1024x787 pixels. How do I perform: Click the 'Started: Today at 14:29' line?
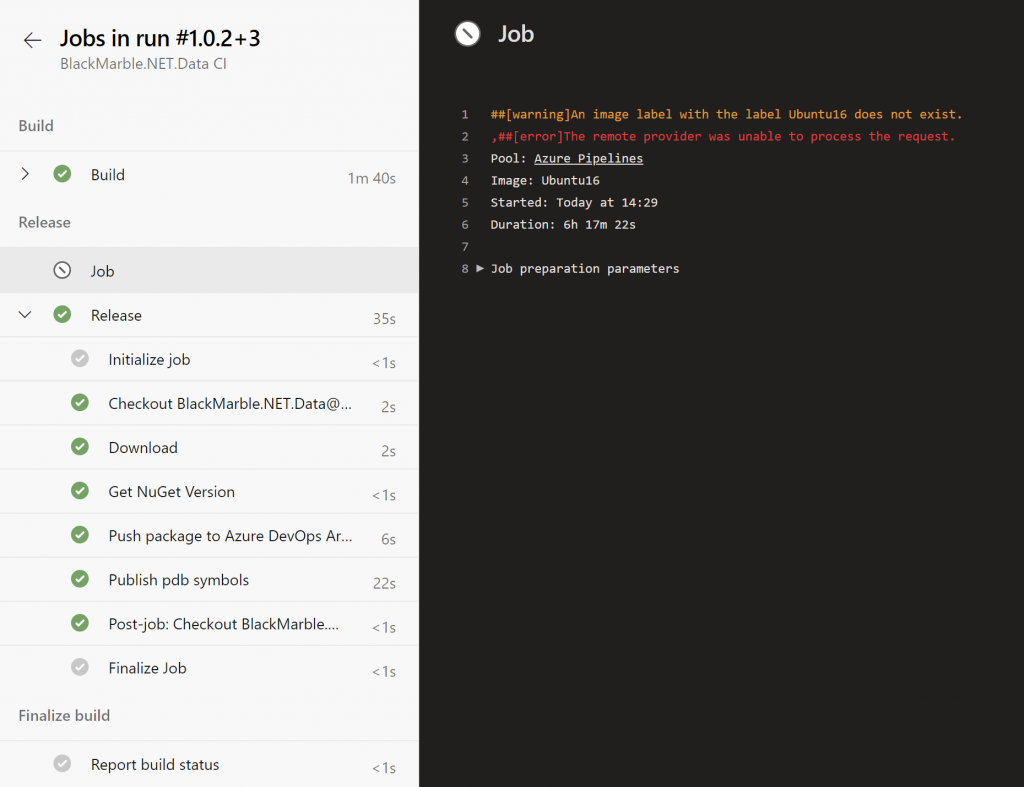pyautogui.click(x=574, y=202)
